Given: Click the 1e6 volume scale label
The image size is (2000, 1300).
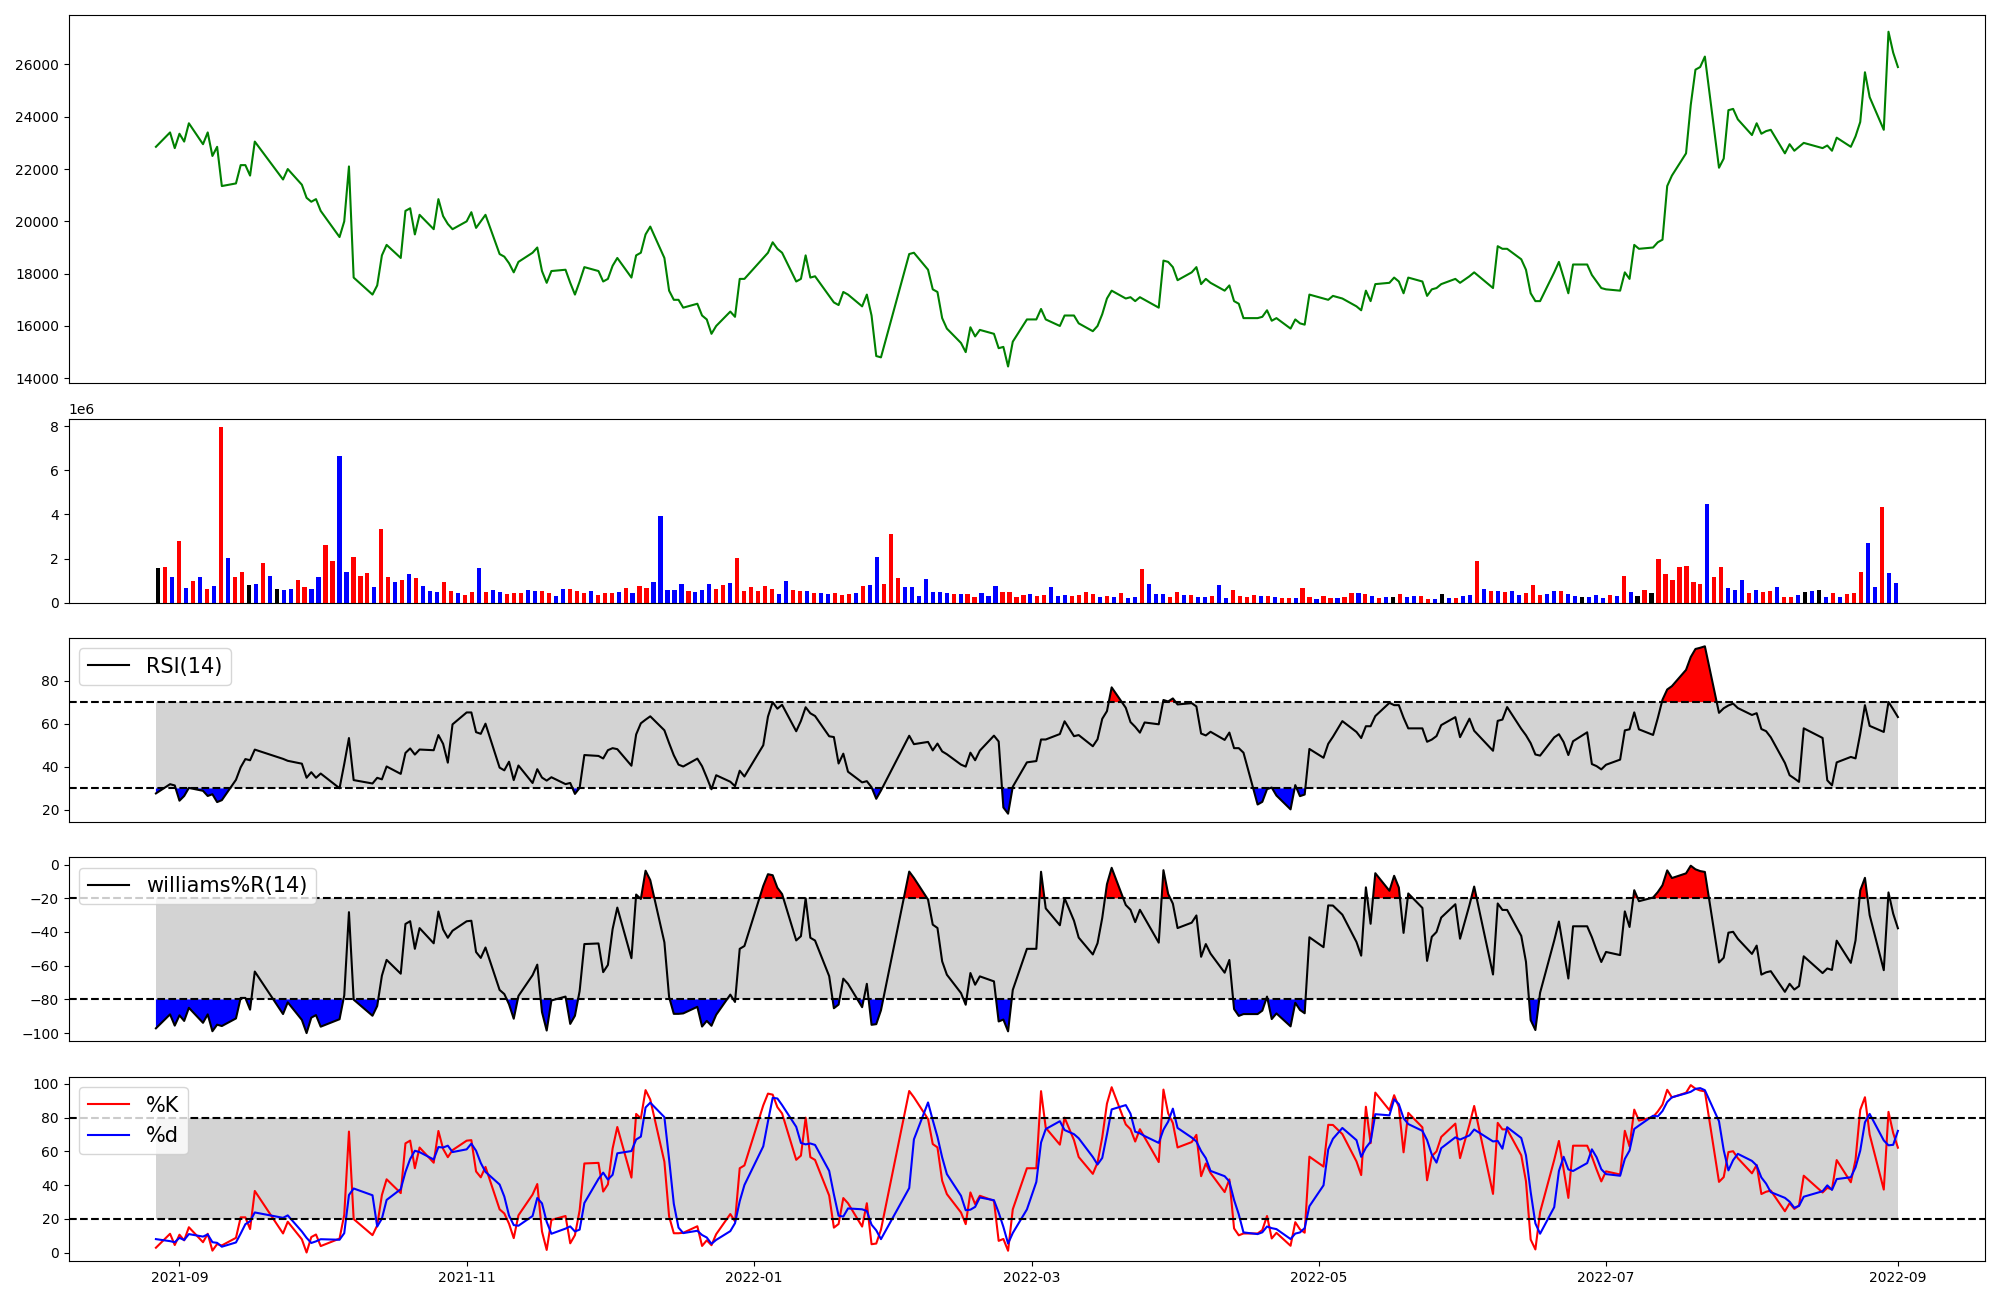Looking at the screenshot, I should click(x=81, y=410).
